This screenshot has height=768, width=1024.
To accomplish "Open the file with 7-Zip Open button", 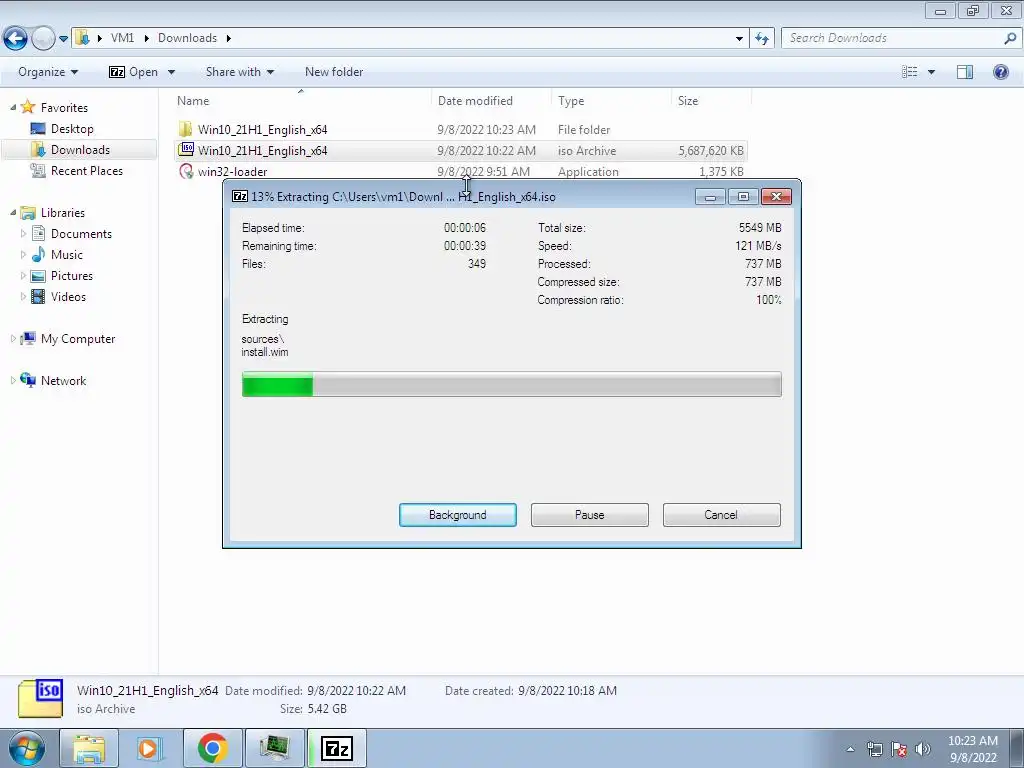I will coord(133,72).
